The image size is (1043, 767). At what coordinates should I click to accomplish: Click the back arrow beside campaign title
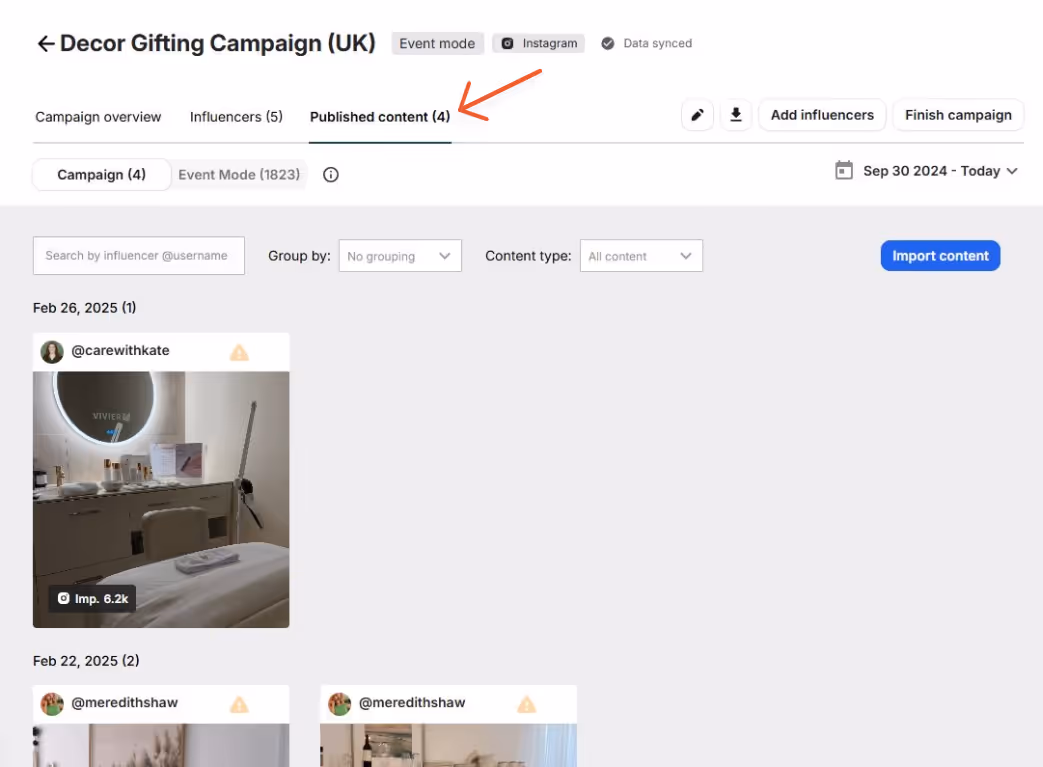[x=45, y=44]
